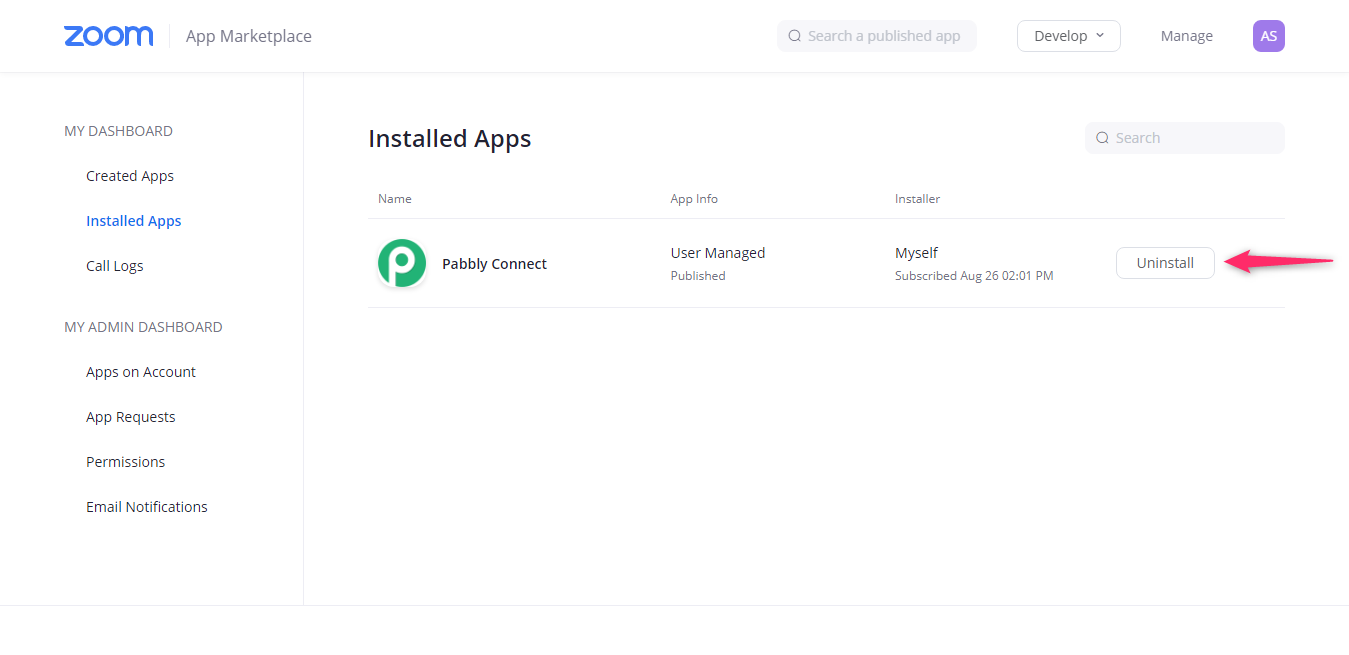Click the Name column header
The image size is (1349, 655).
point(395,199)
